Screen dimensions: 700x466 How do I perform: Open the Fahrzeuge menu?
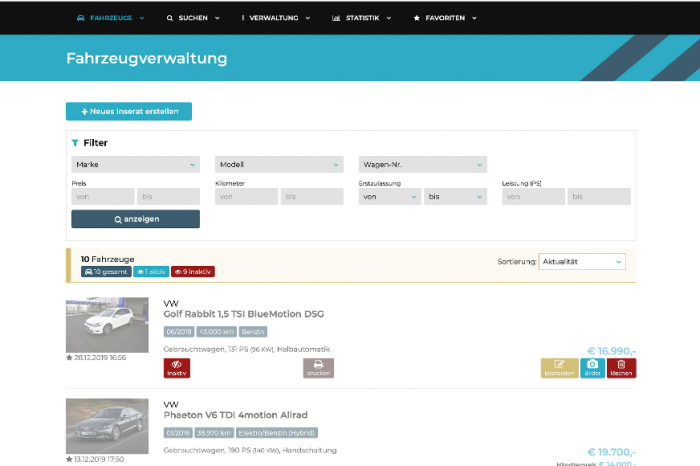coord(111,18)
